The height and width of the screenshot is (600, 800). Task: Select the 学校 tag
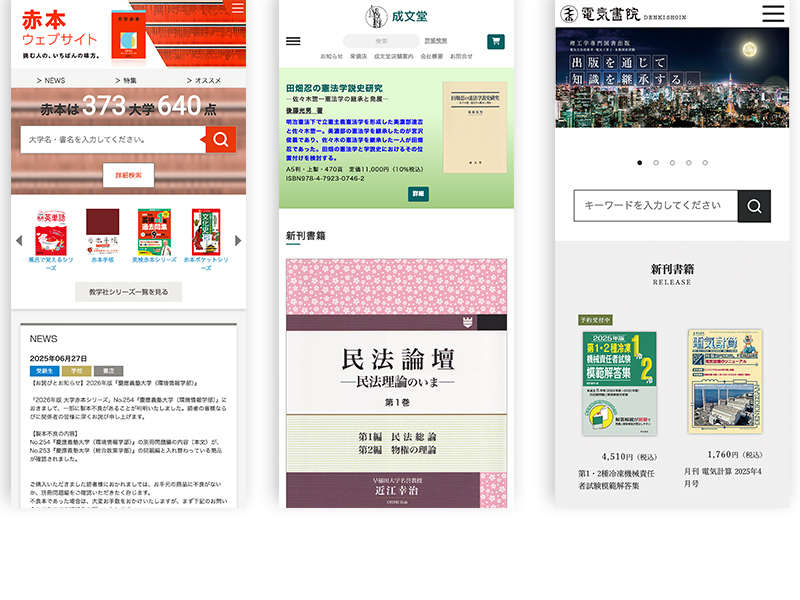77,371
